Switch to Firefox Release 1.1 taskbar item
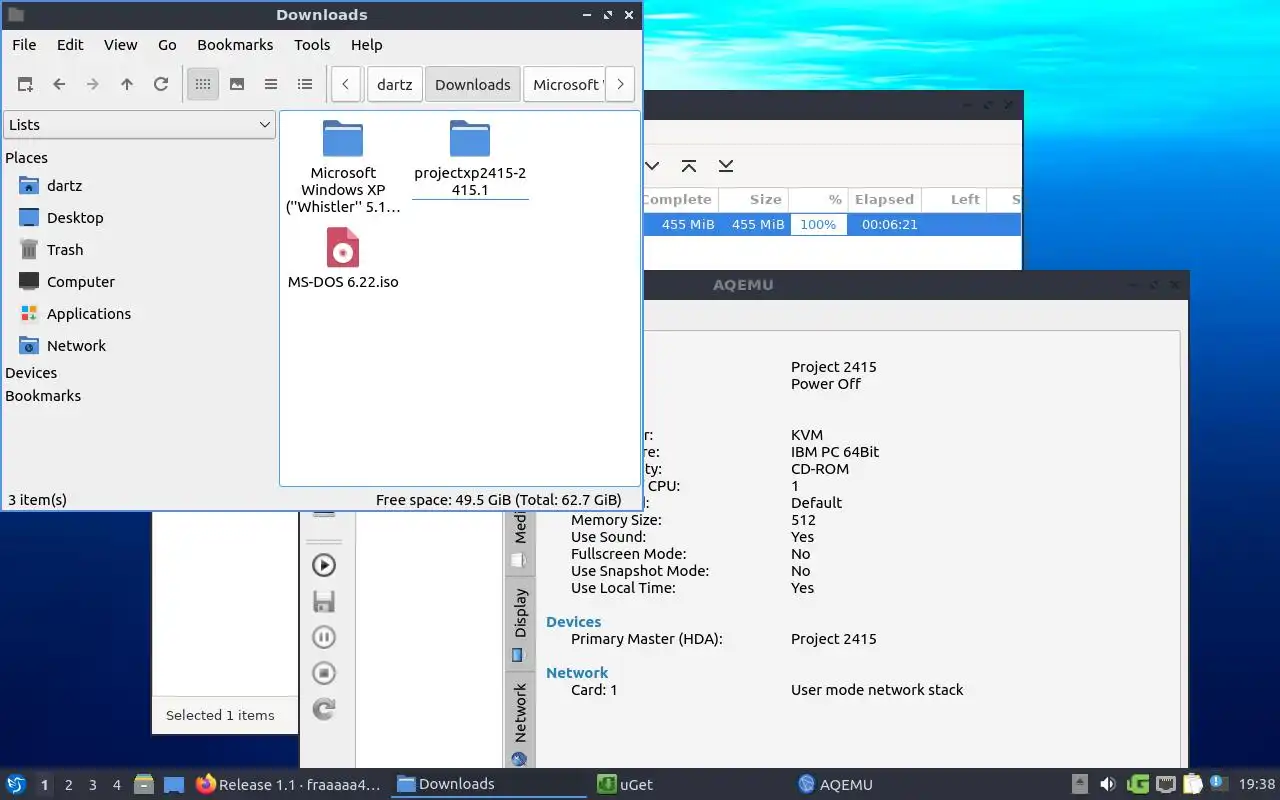This screenshot has width=1280, height=800. coord(289,785)
